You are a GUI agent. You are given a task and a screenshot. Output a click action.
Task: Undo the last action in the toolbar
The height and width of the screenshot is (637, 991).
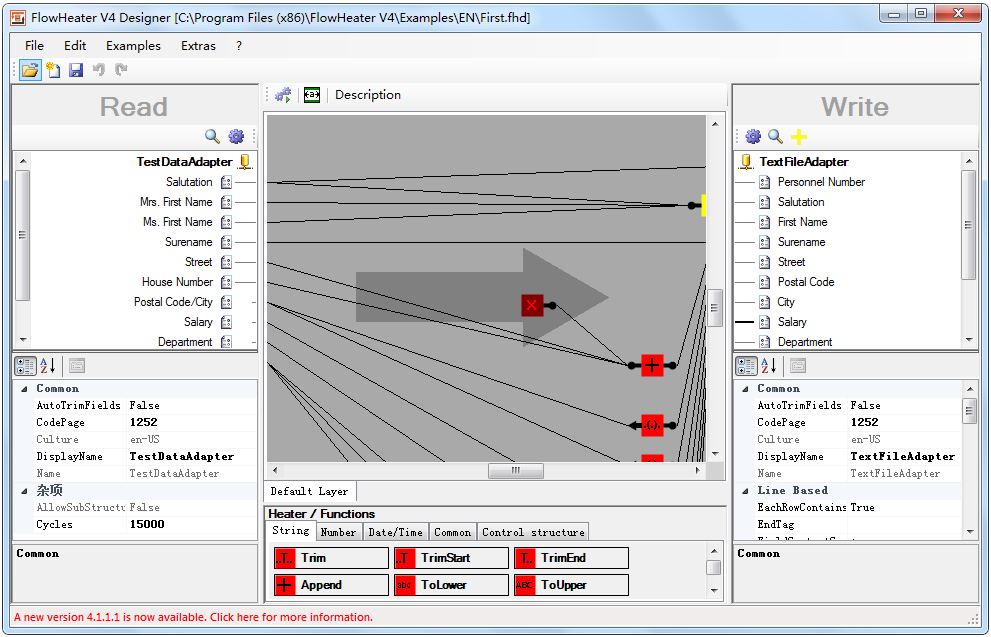(x=99, y=70)
